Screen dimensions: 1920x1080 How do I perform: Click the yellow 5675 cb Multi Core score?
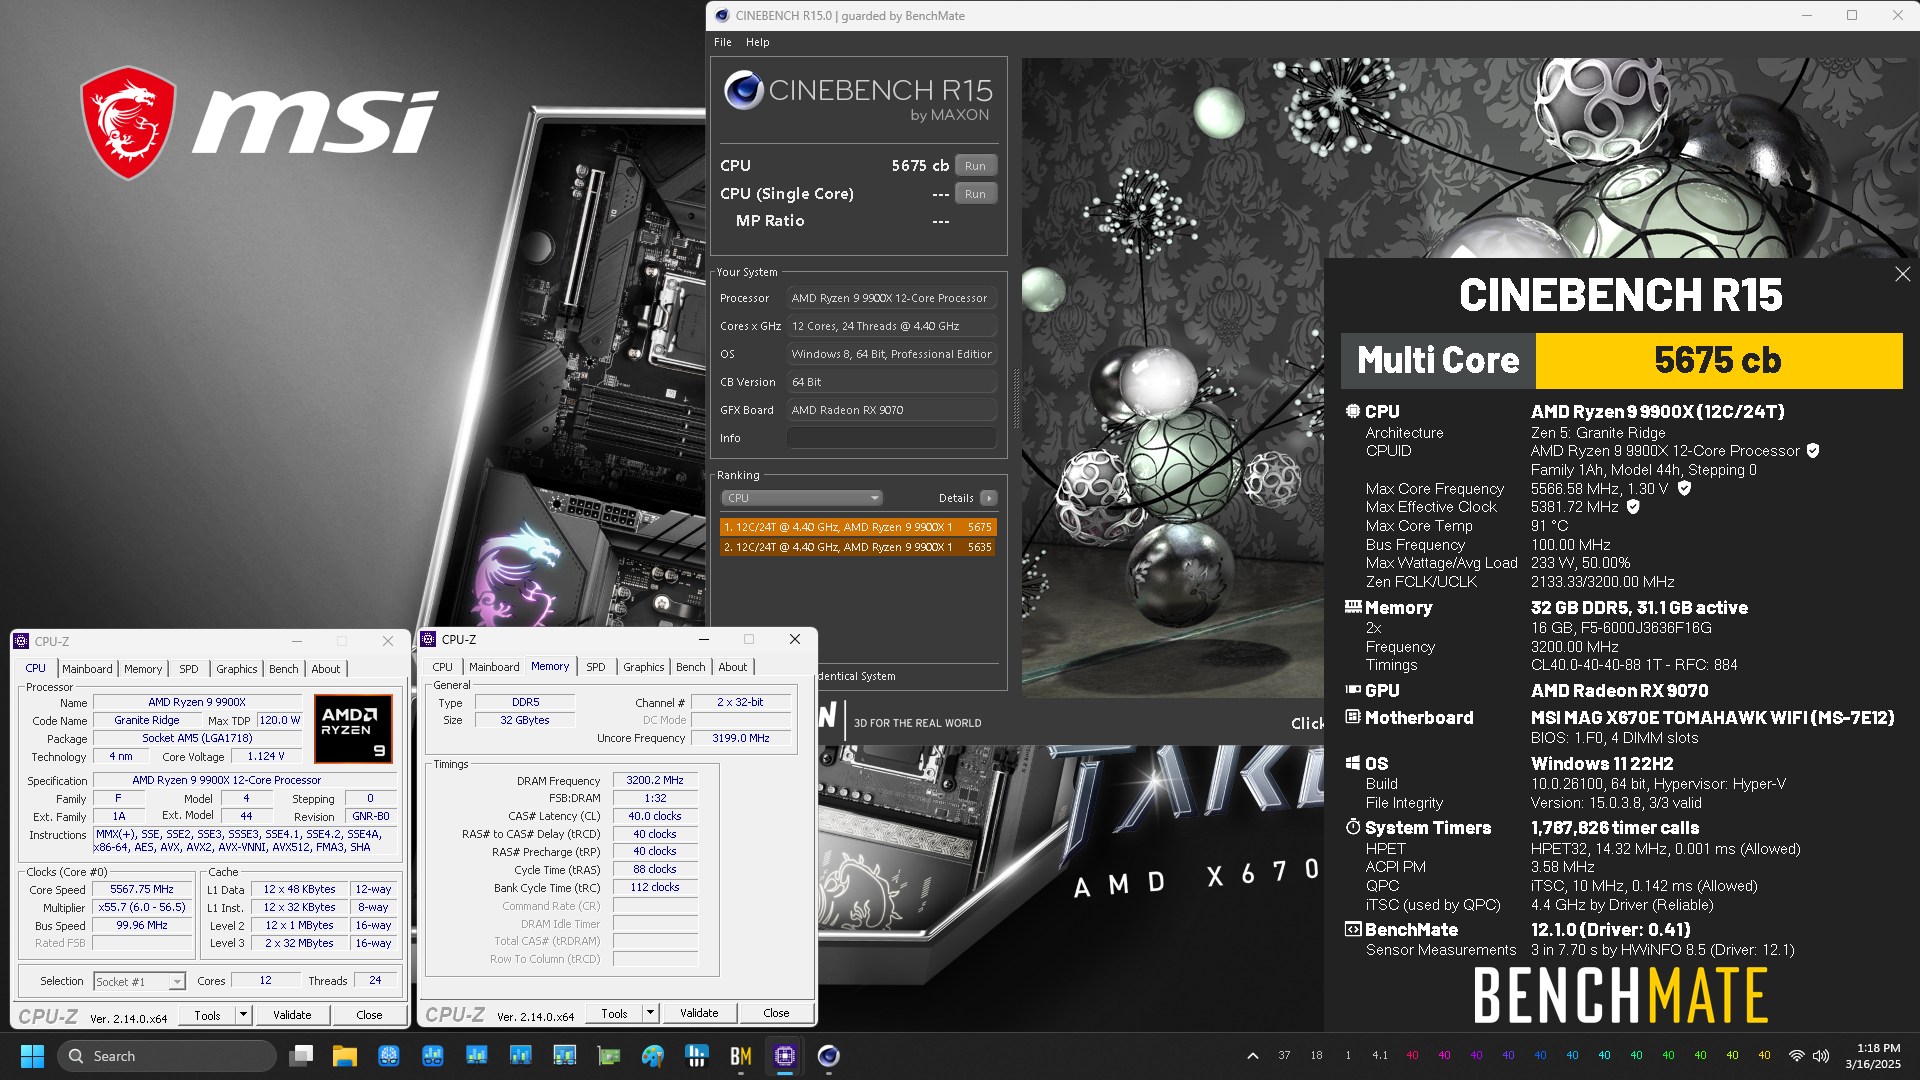point(1718,360)
